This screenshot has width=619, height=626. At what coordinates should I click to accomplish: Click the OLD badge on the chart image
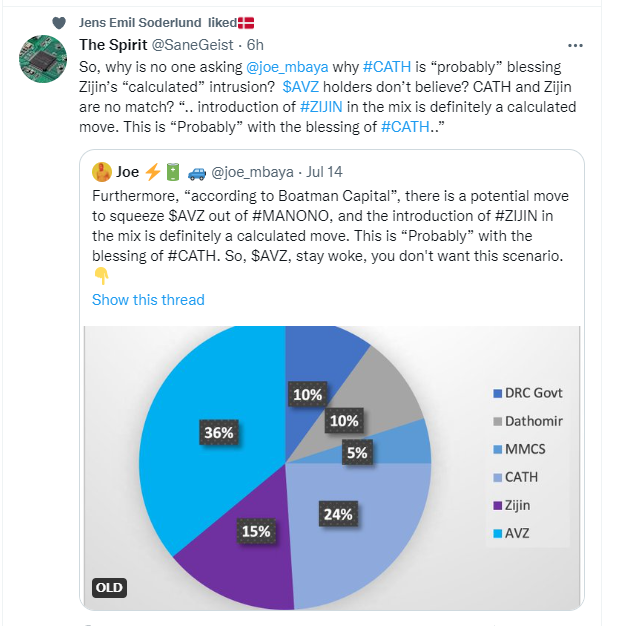pos(109,587)
